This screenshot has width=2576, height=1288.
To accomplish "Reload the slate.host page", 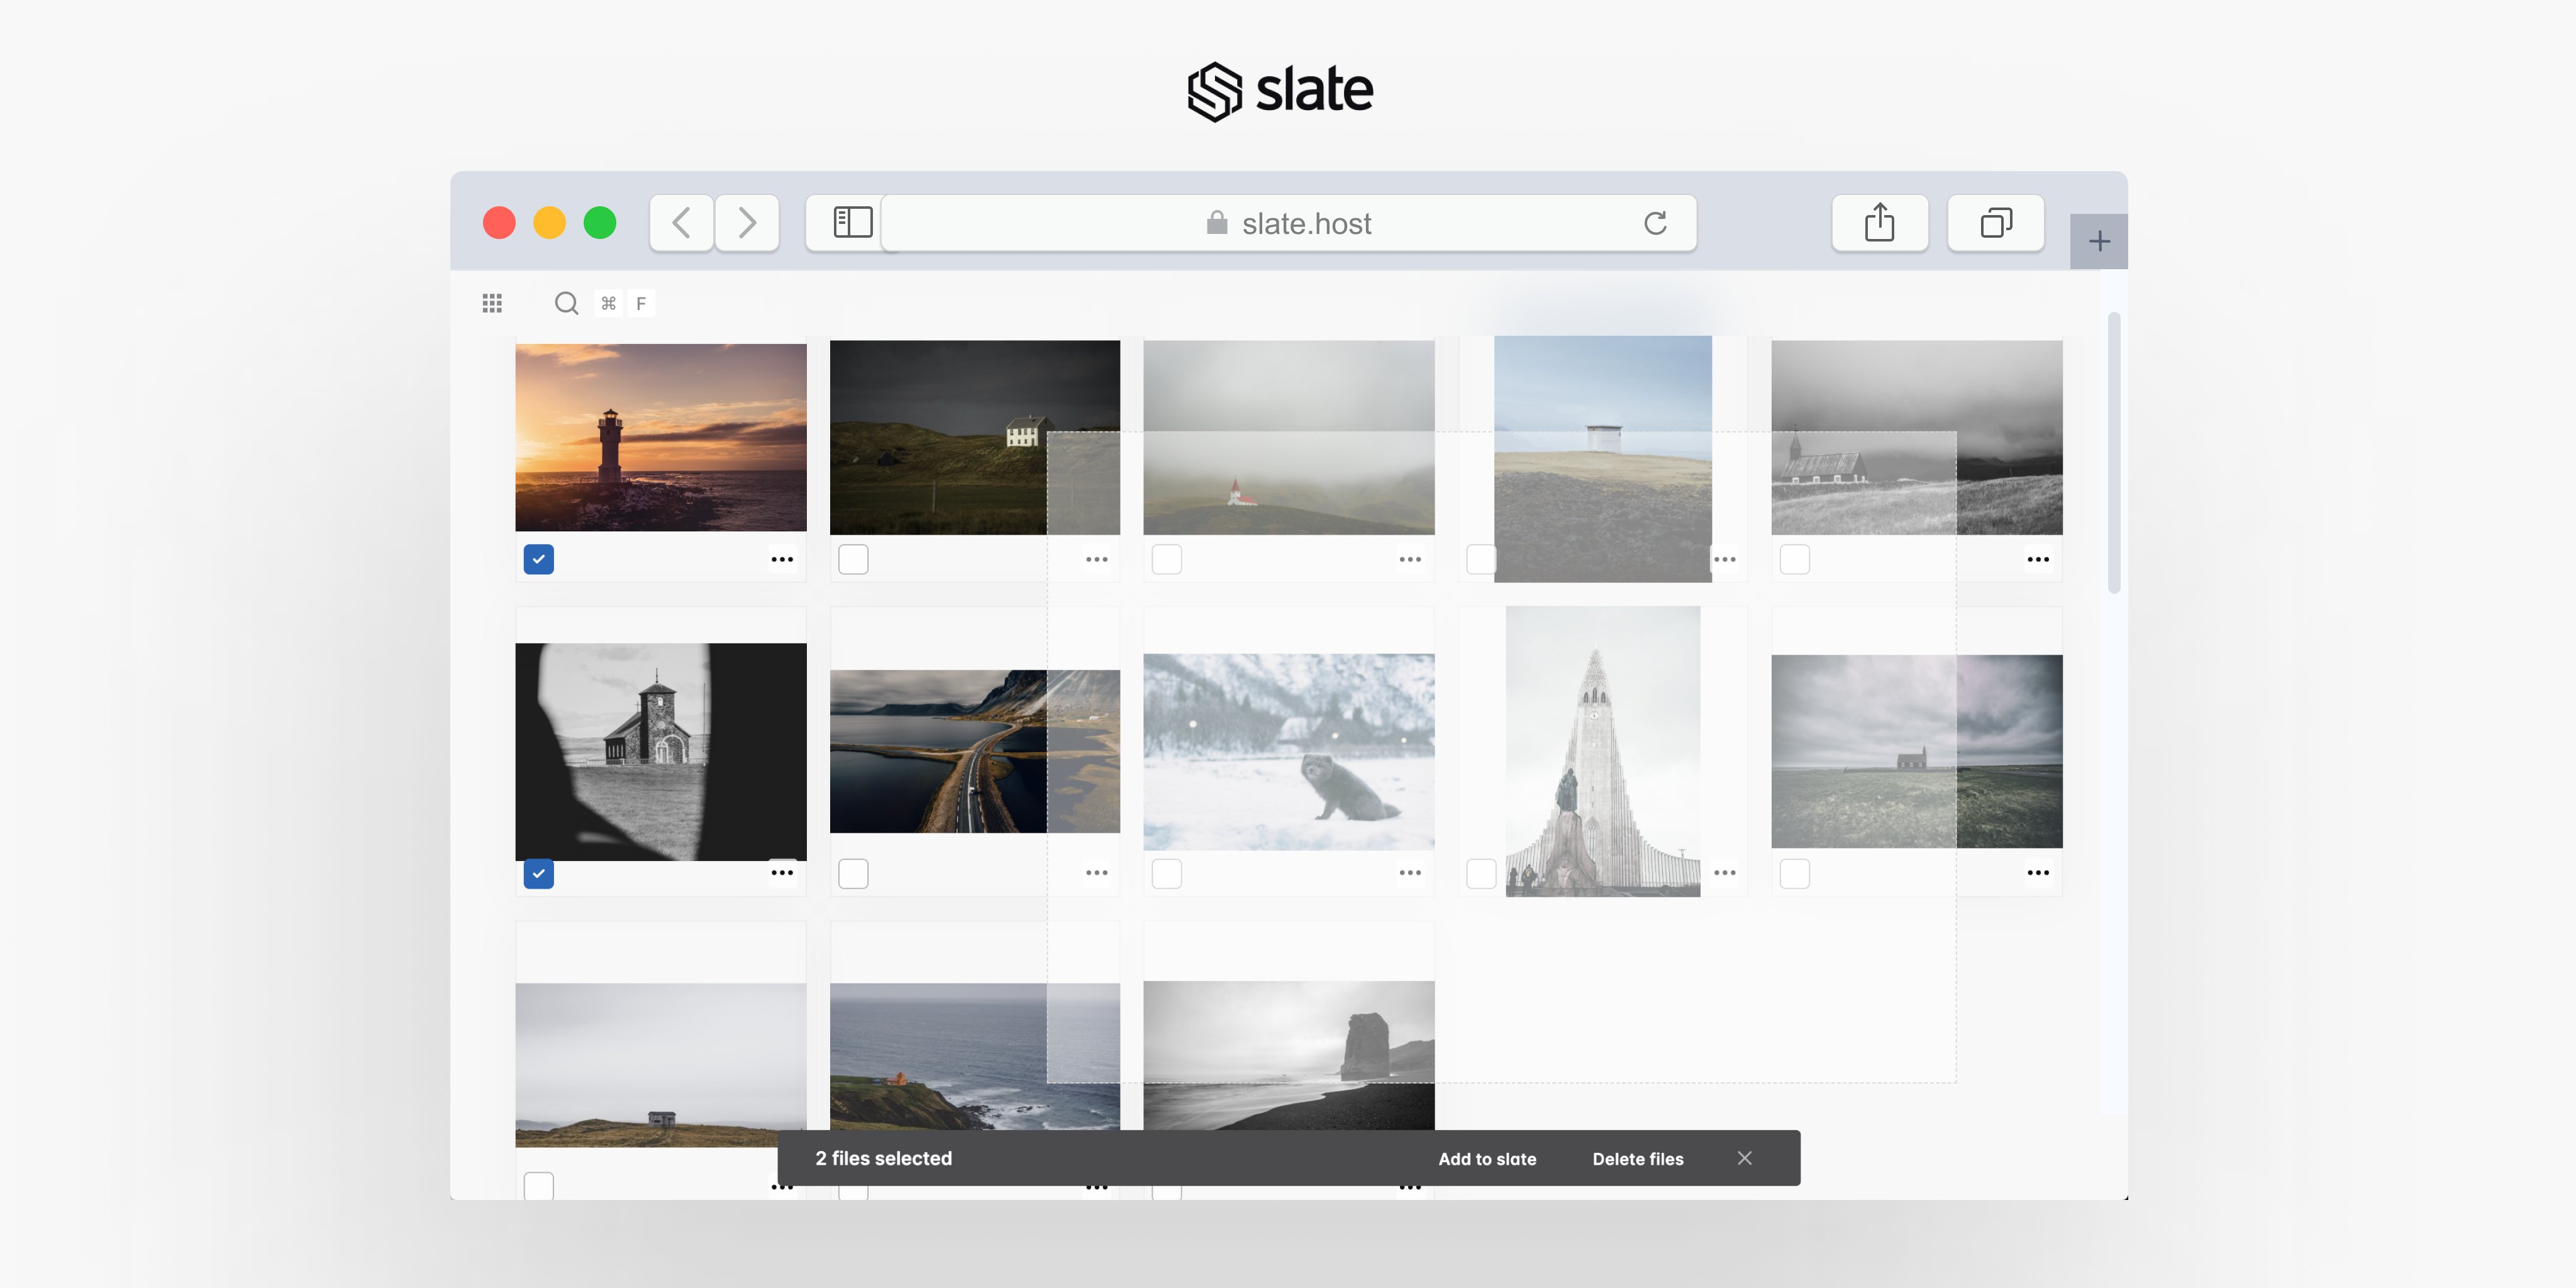I will point(1655,223).
